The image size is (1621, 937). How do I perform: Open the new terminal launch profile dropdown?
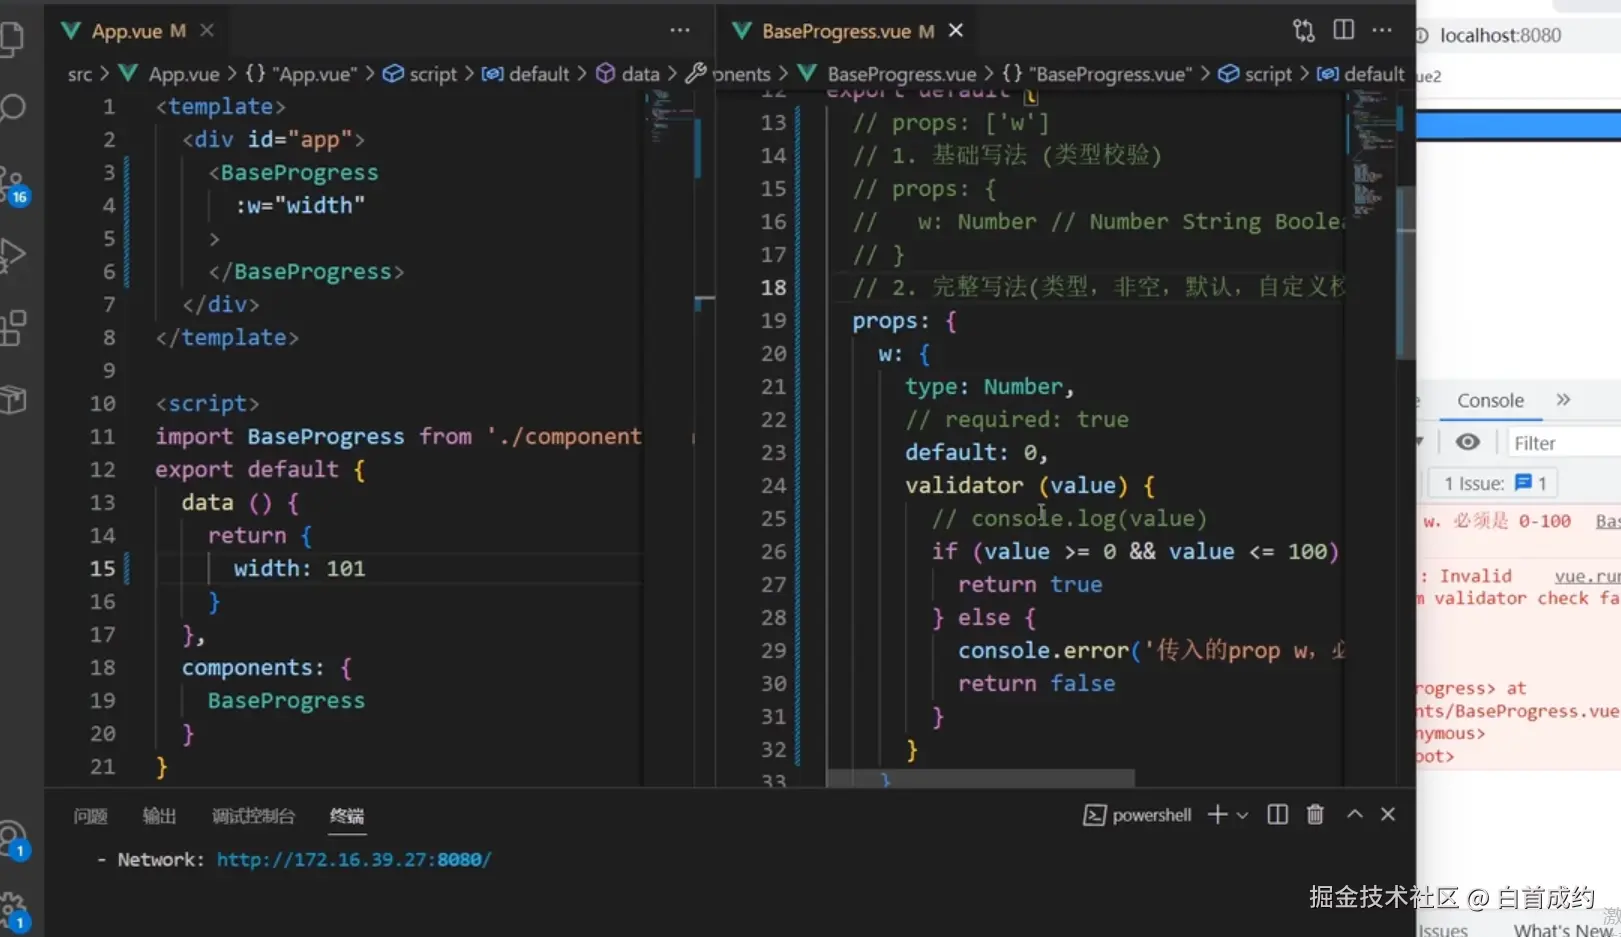point(1242,815)
